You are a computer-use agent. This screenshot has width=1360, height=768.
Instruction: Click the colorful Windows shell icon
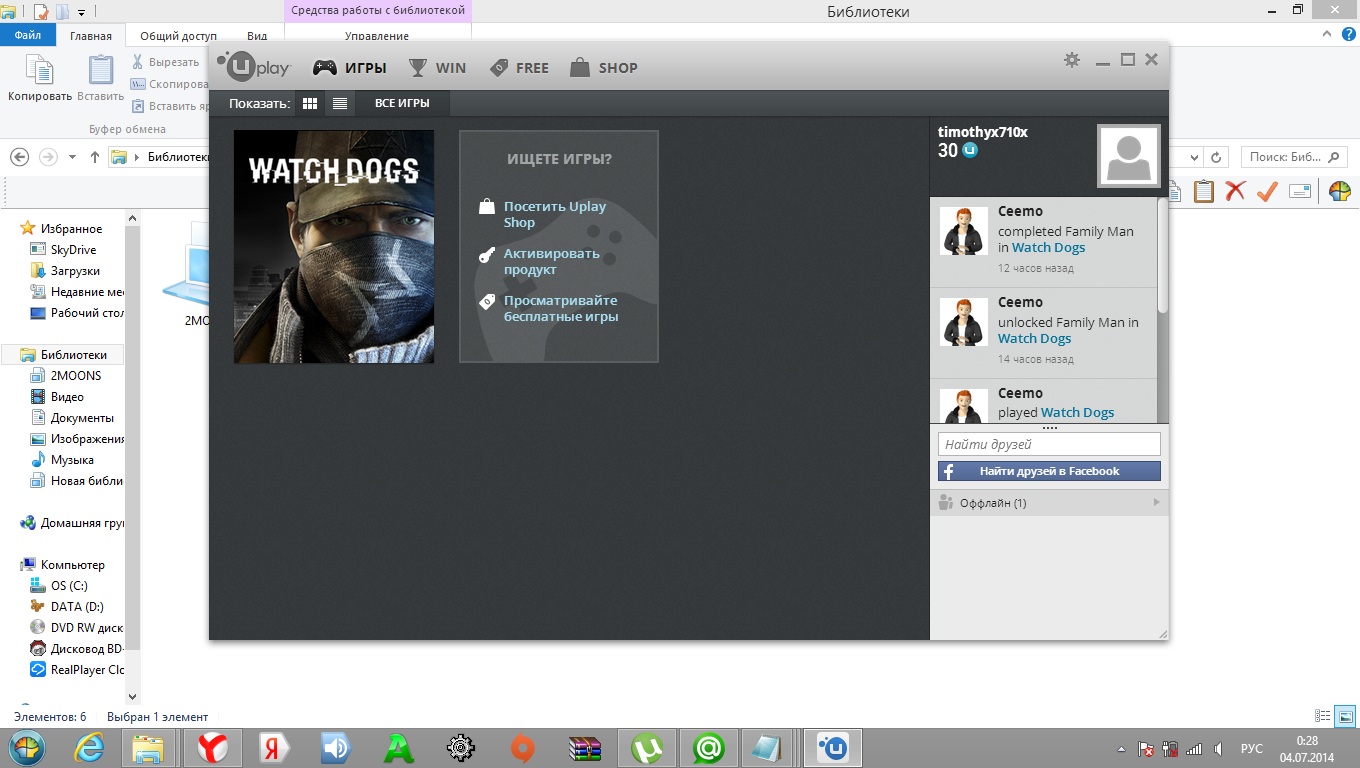1339,190
